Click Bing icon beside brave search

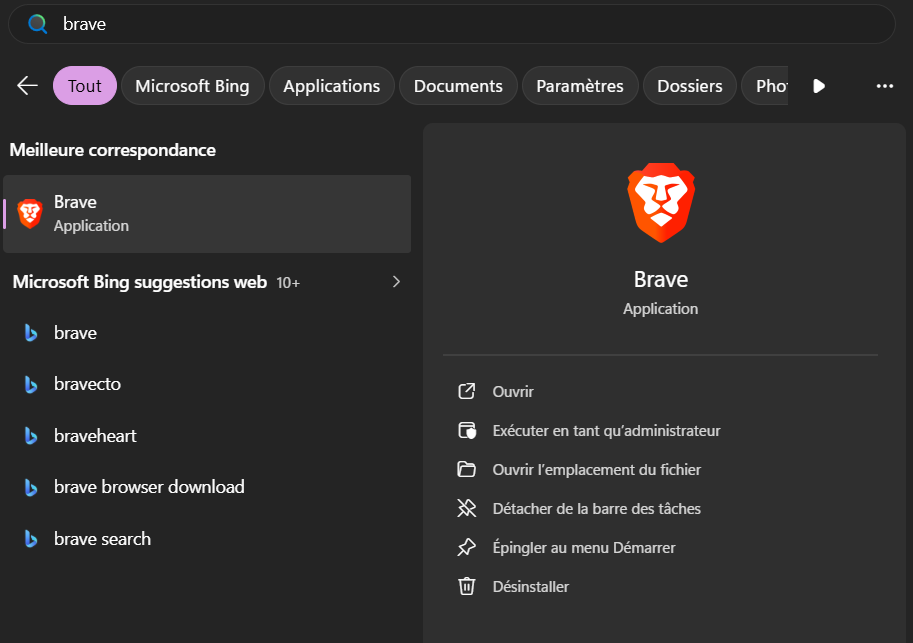pyautogui.click(x=31, y=539)
